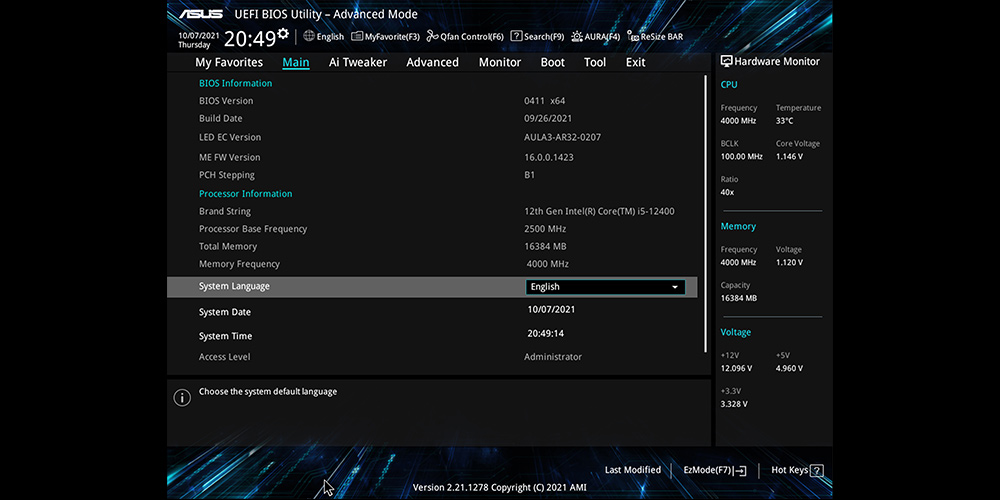Switch to EzMode(F7)
This screenshot has height=500, width=1000.
(714, 470)
